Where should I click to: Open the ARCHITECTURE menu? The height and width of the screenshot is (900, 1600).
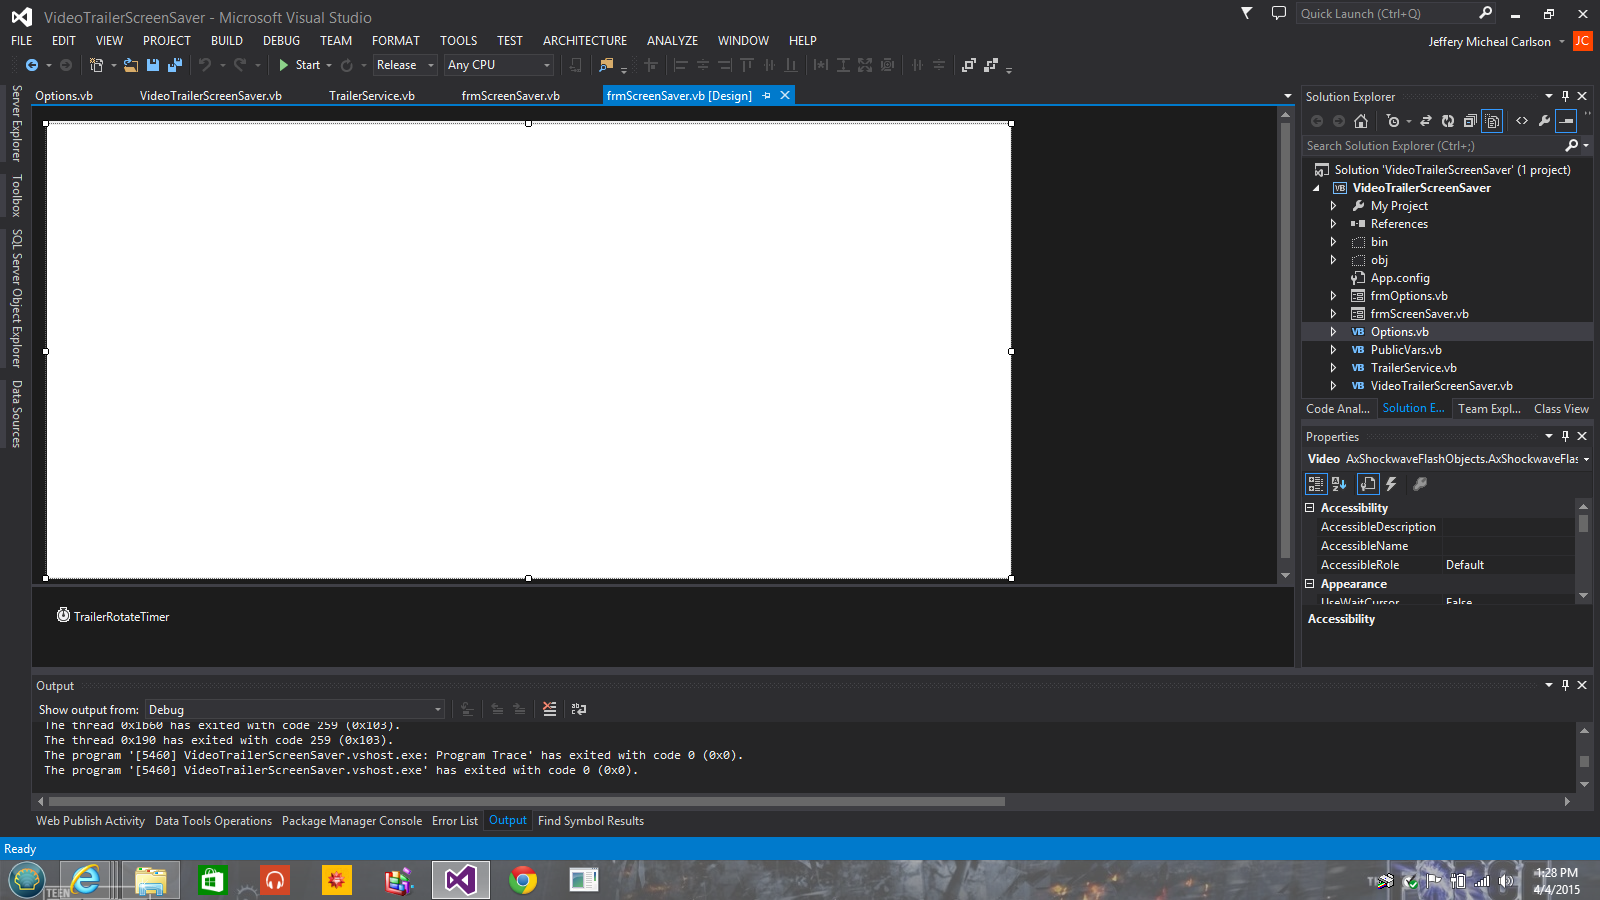[x=585, y=41]
